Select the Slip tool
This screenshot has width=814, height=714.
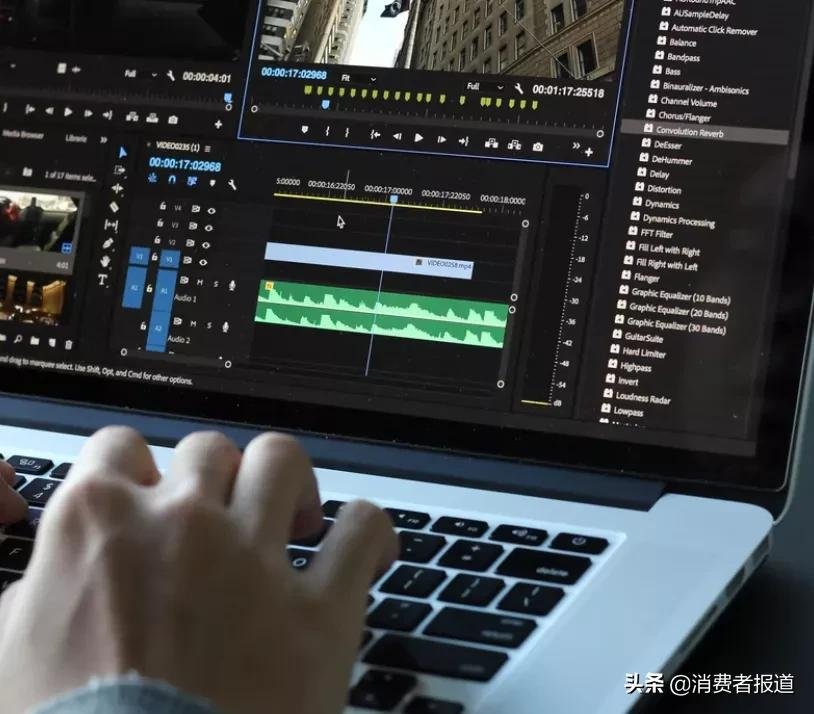point(111,225)
